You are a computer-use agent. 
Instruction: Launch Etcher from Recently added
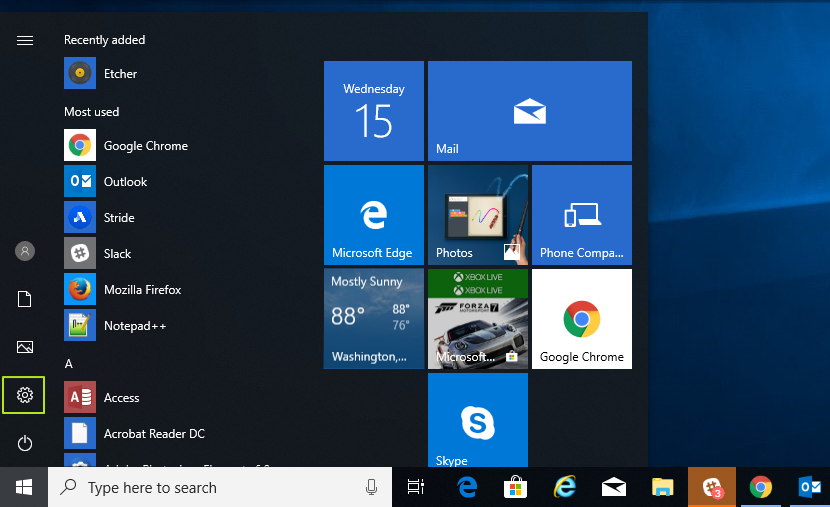(120, 74)
